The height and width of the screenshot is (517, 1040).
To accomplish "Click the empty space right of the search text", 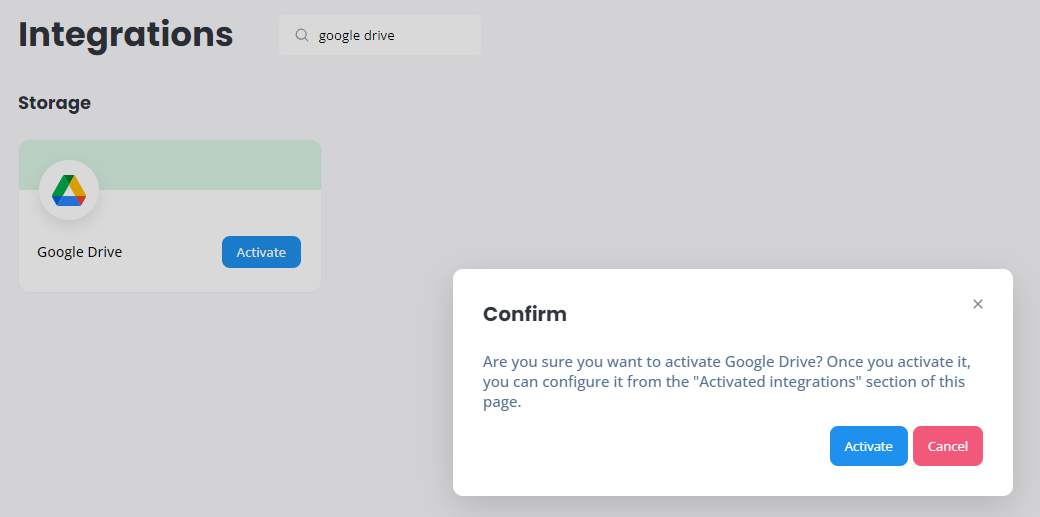I will [x=438, y=35].
